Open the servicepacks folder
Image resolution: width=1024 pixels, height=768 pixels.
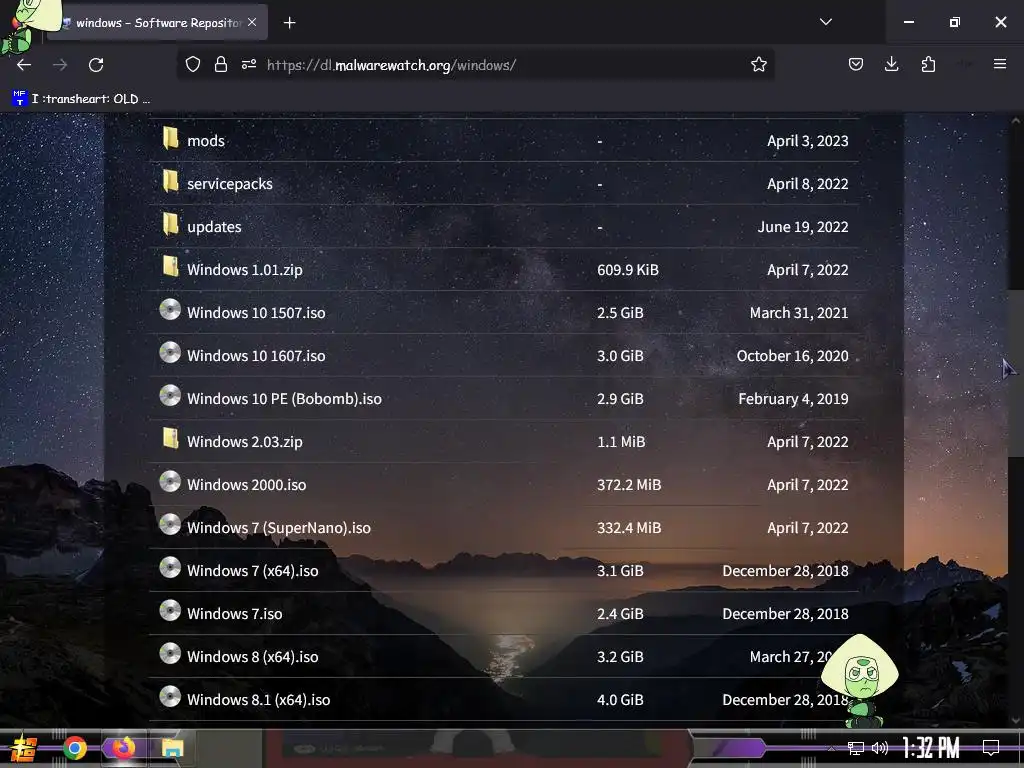click(230, 184)
